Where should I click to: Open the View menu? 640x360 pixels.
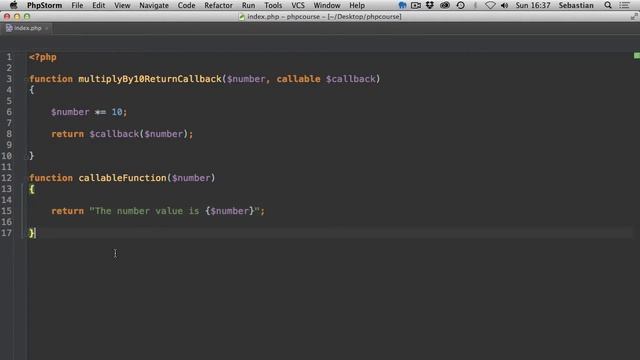pos(122,5)
